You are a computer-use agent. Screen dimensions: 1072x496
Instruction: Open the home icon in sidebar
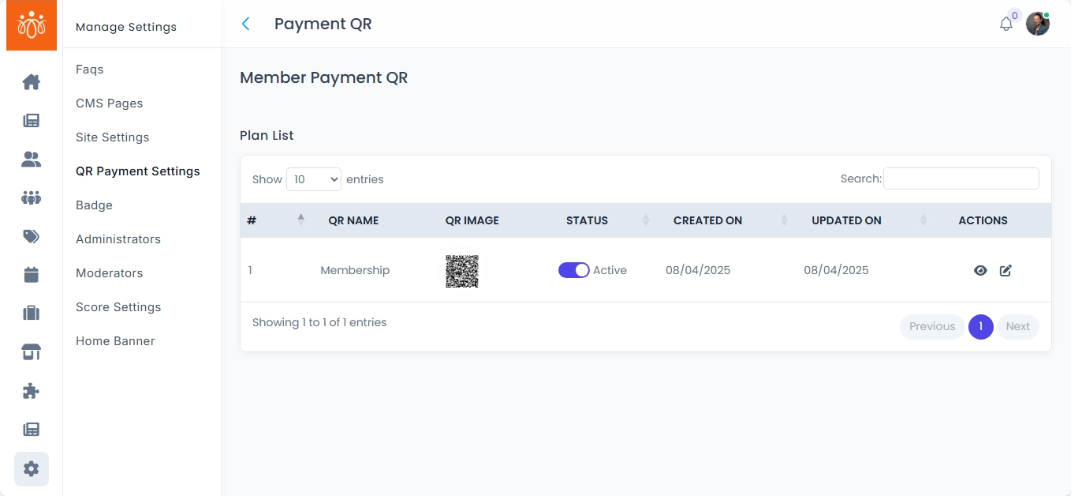click(31, 82)
